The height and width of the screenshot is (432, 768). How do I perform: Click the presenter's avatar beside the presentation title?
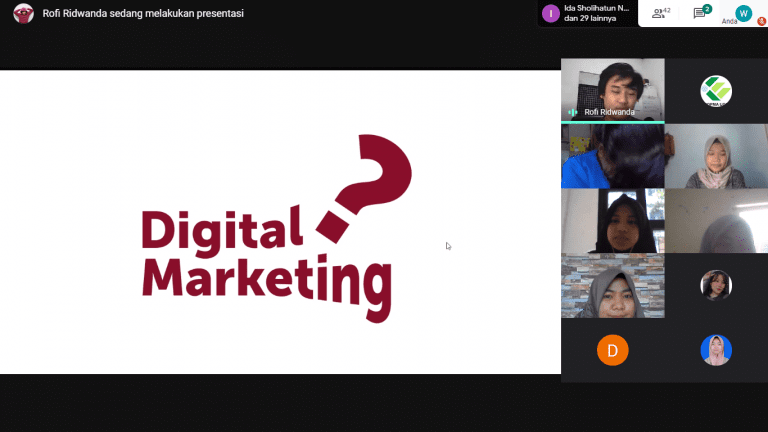(24, 13)
